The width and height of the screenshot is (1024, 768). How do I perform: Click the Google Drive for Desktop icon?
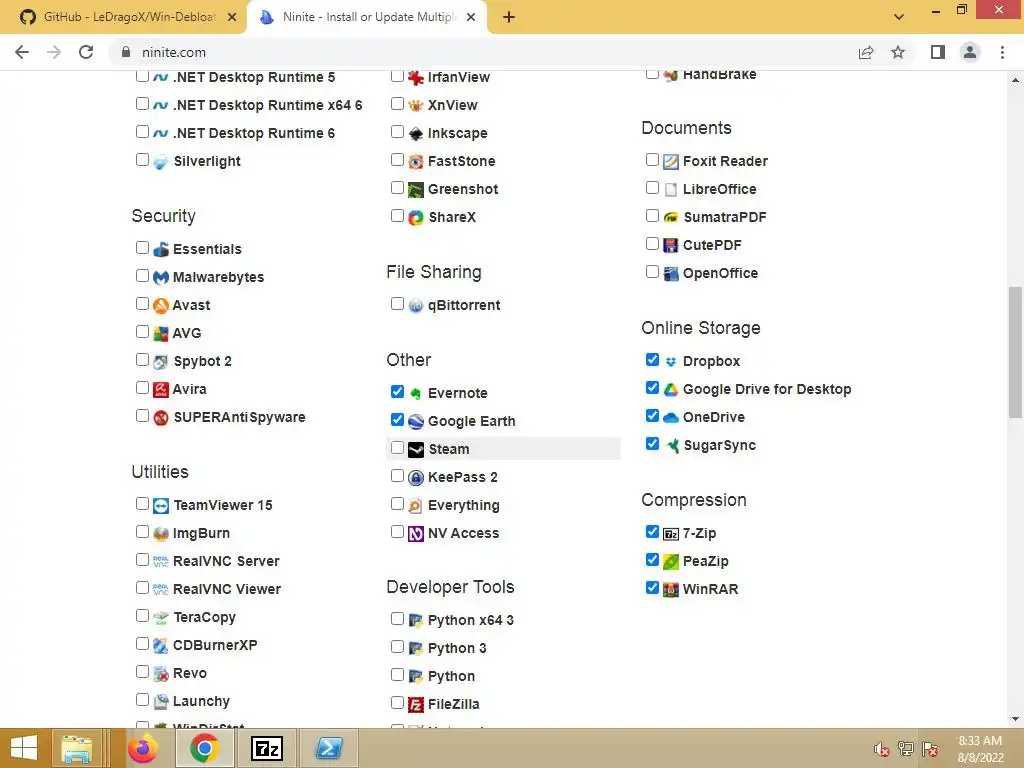click(671, 390)
